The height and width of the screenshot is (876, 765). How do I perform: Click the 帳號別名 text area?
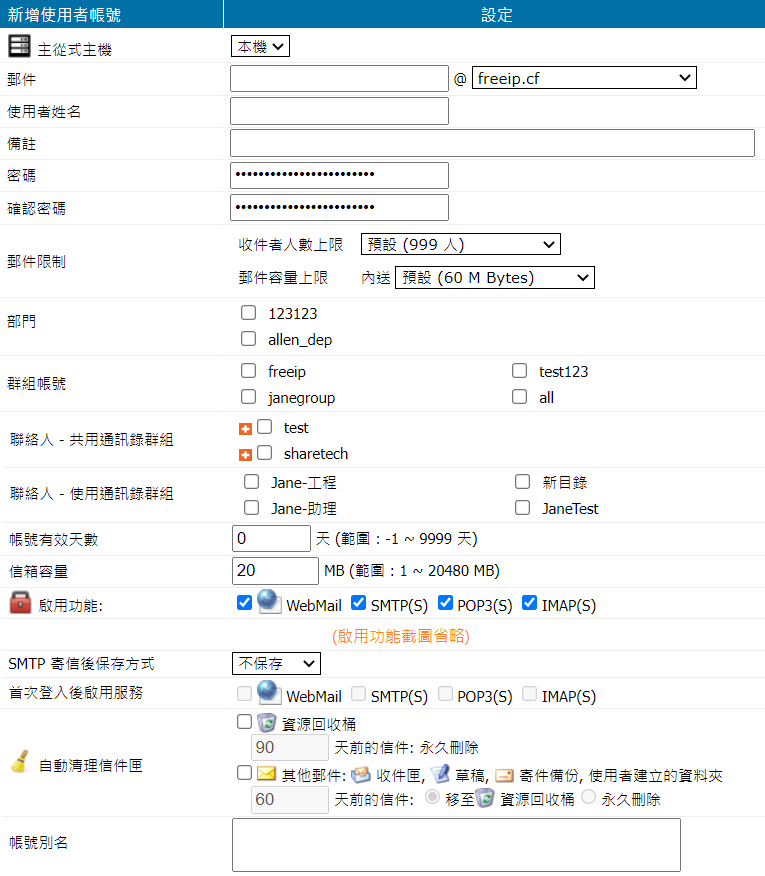(x=455, y=844)
